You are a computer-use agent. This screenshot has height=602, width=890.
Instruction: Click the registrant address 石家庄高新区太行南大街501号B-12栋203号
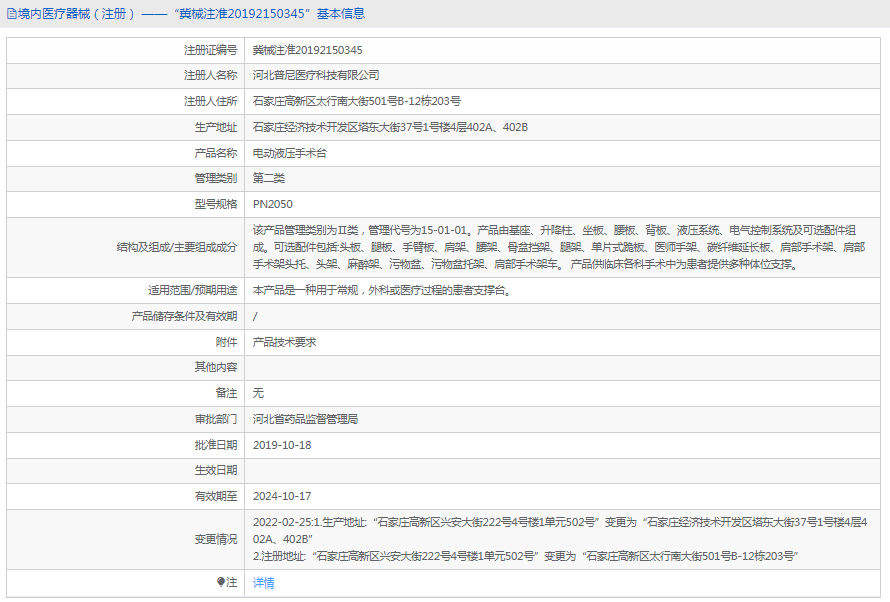356,102
